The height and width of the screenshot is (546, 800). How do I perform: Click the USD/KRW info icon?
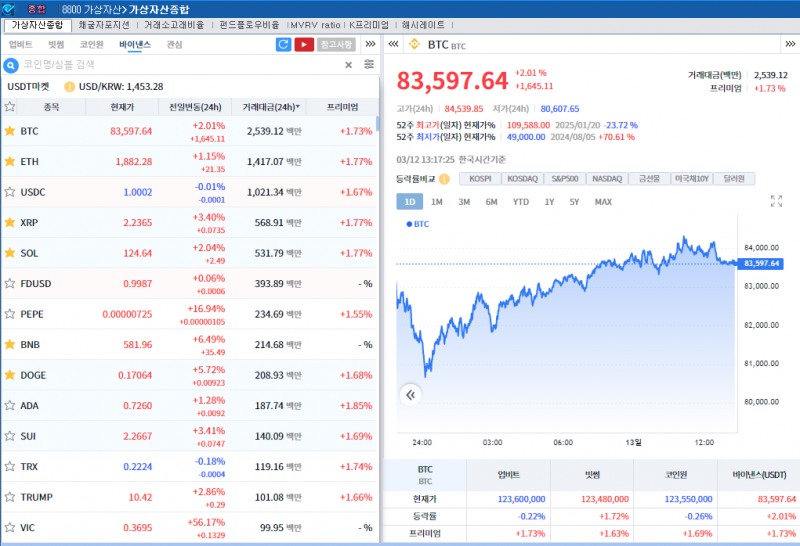[69, 87]
